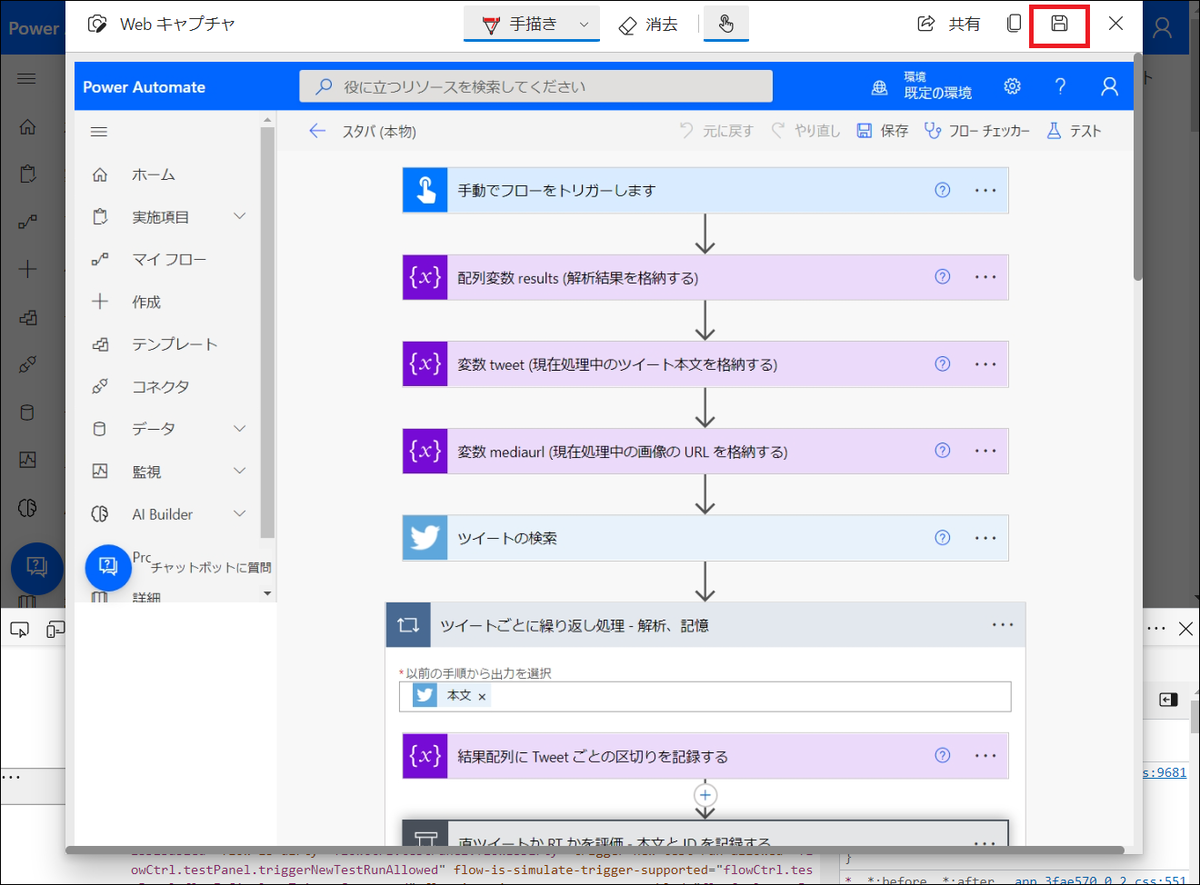Open My flows (マイ フロー)
Viewport: 1200px width, 885px height.
pos(168,259)
